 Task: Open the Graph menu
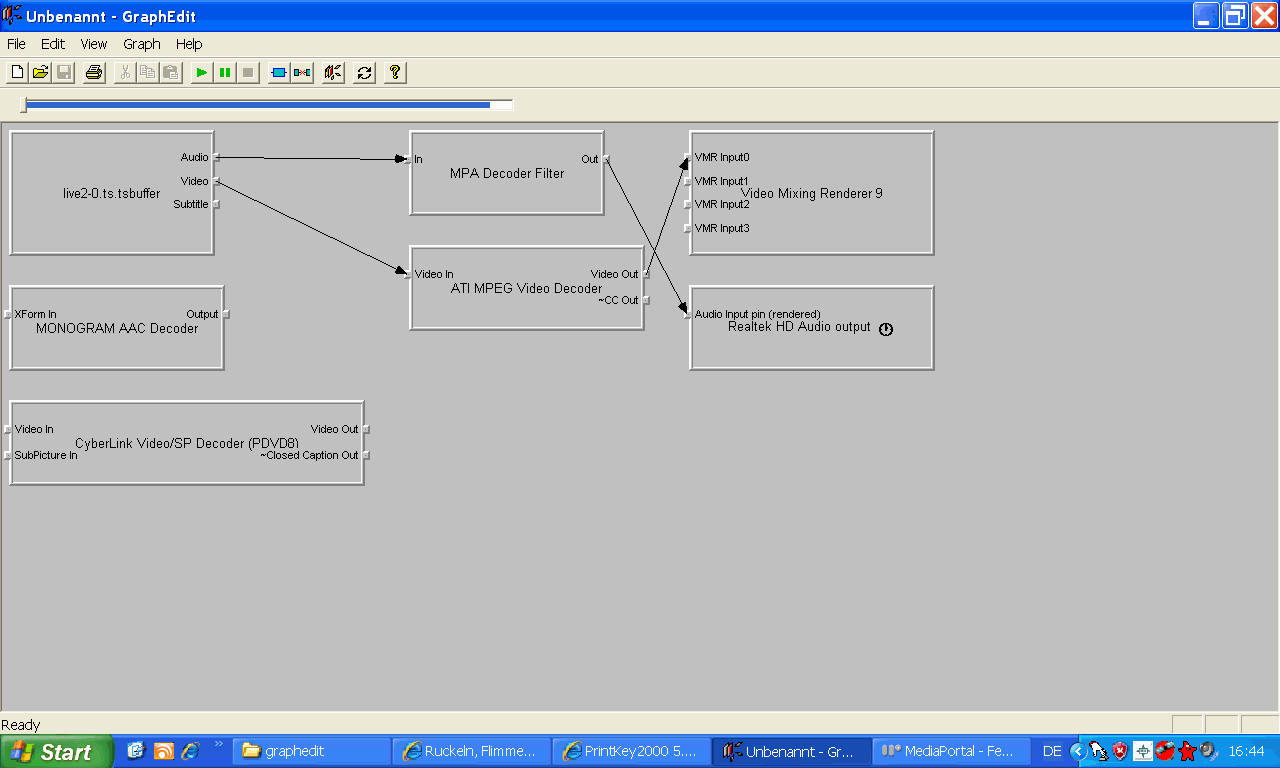pyautogui.click(x=142, y=44)
